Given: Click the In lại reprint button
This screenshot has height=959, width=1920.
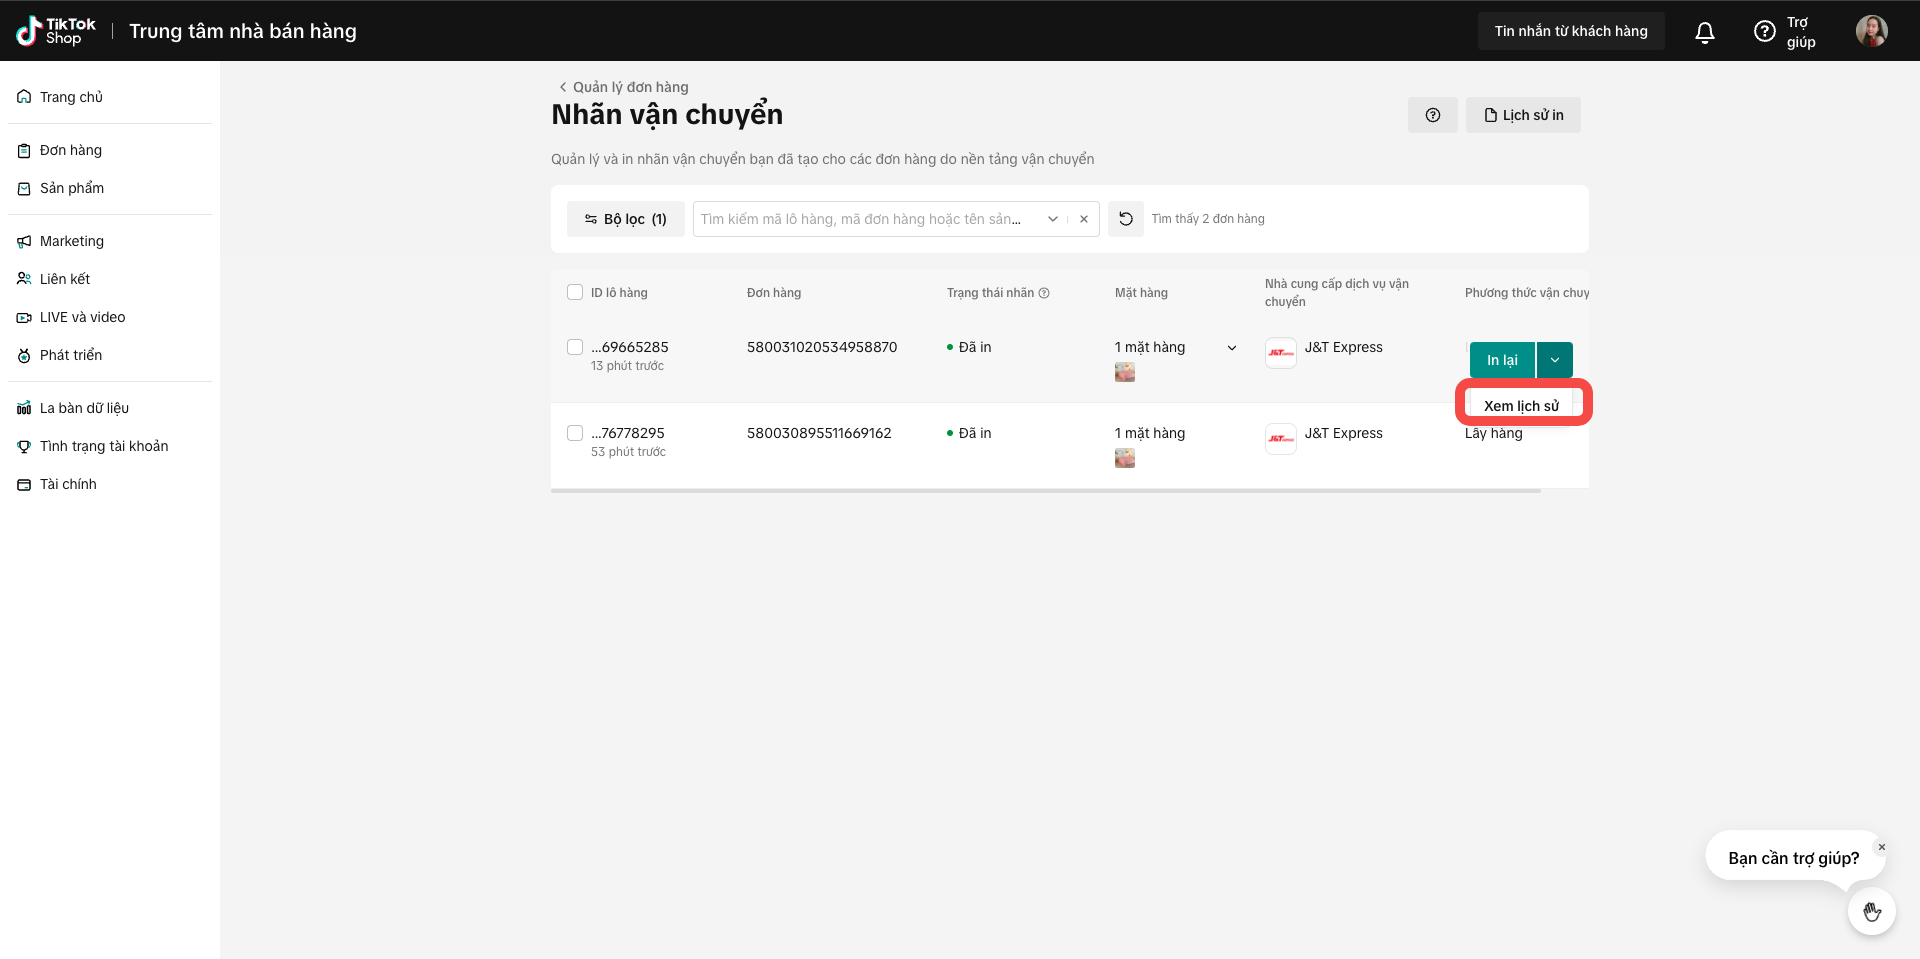Looking at the screenshot, I should (x=1502, y=360).
